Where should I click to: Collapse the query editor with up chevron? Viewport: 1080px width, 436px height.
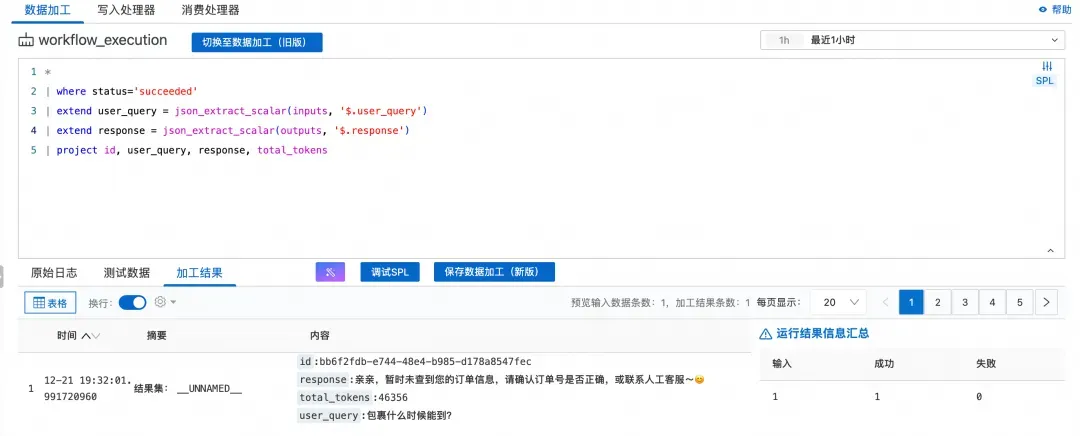click(x=1048, y=250)
